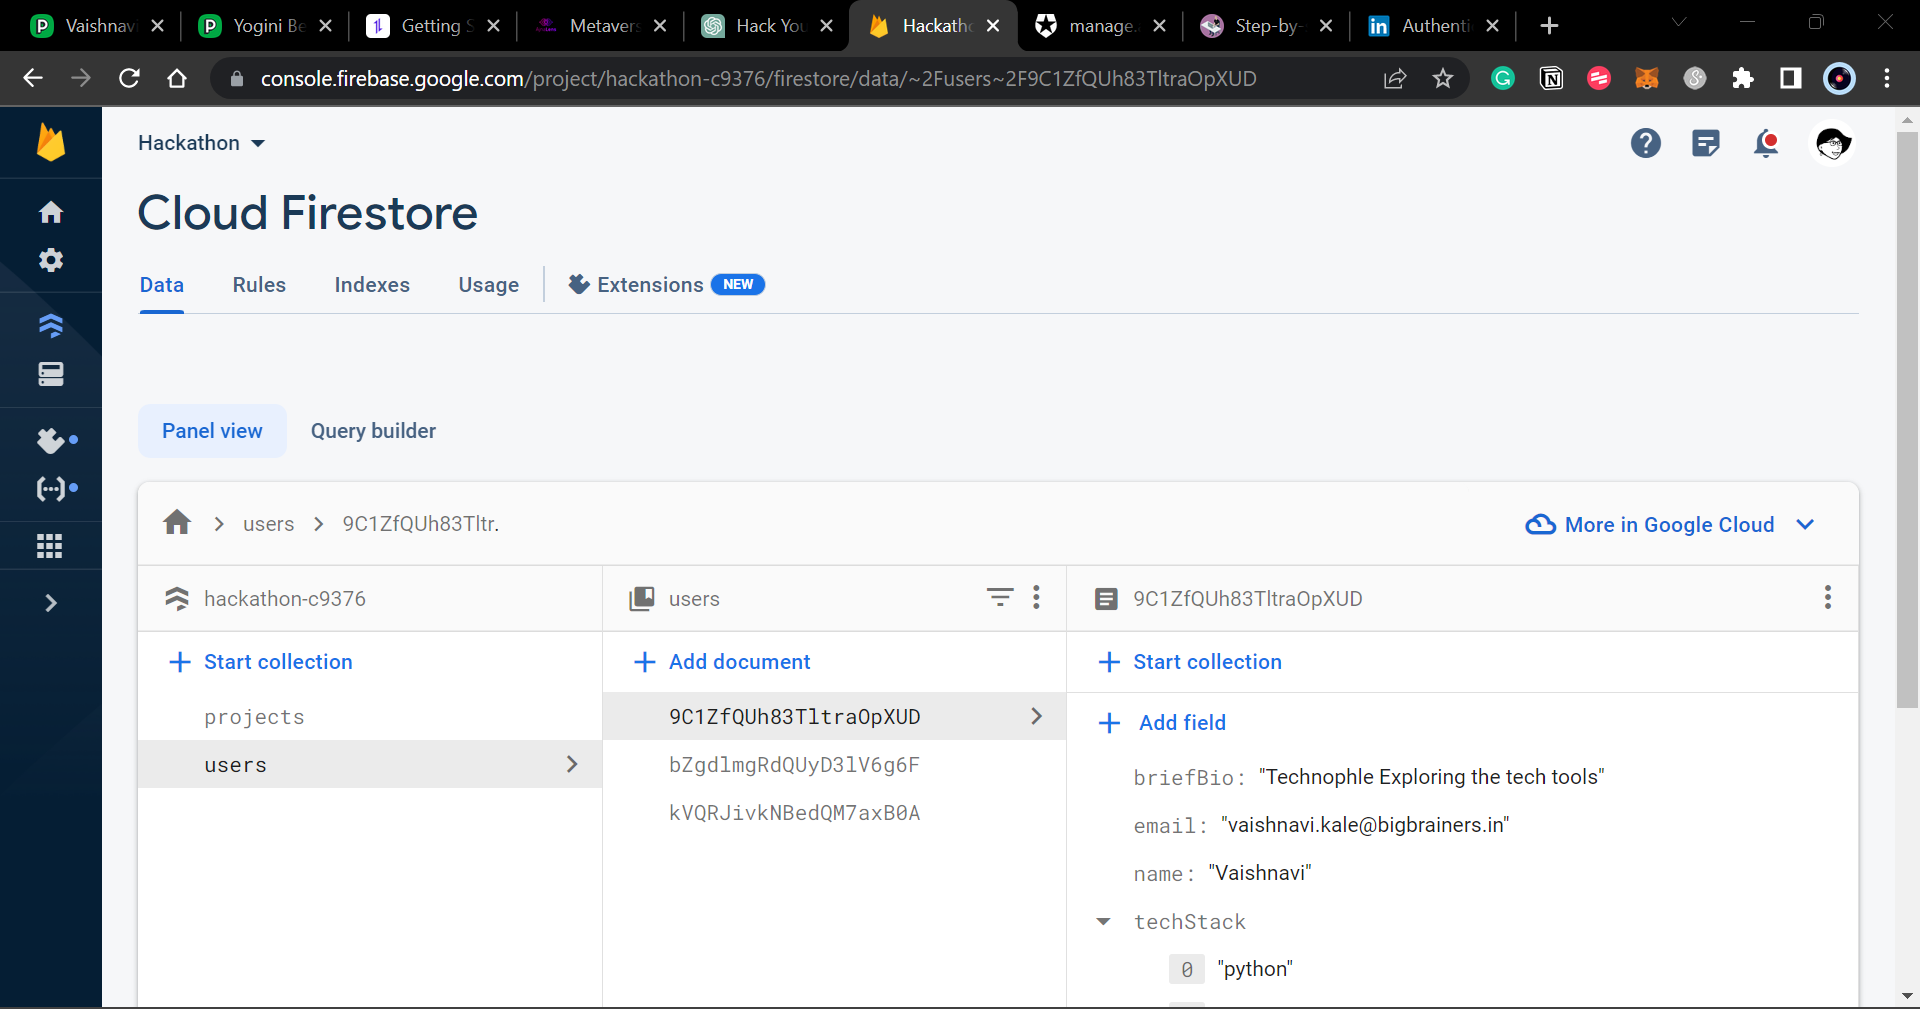Viewport: 1920px width, 1009px height.
Task: Open project settings gear icon
Action: (x=51, y=260)
